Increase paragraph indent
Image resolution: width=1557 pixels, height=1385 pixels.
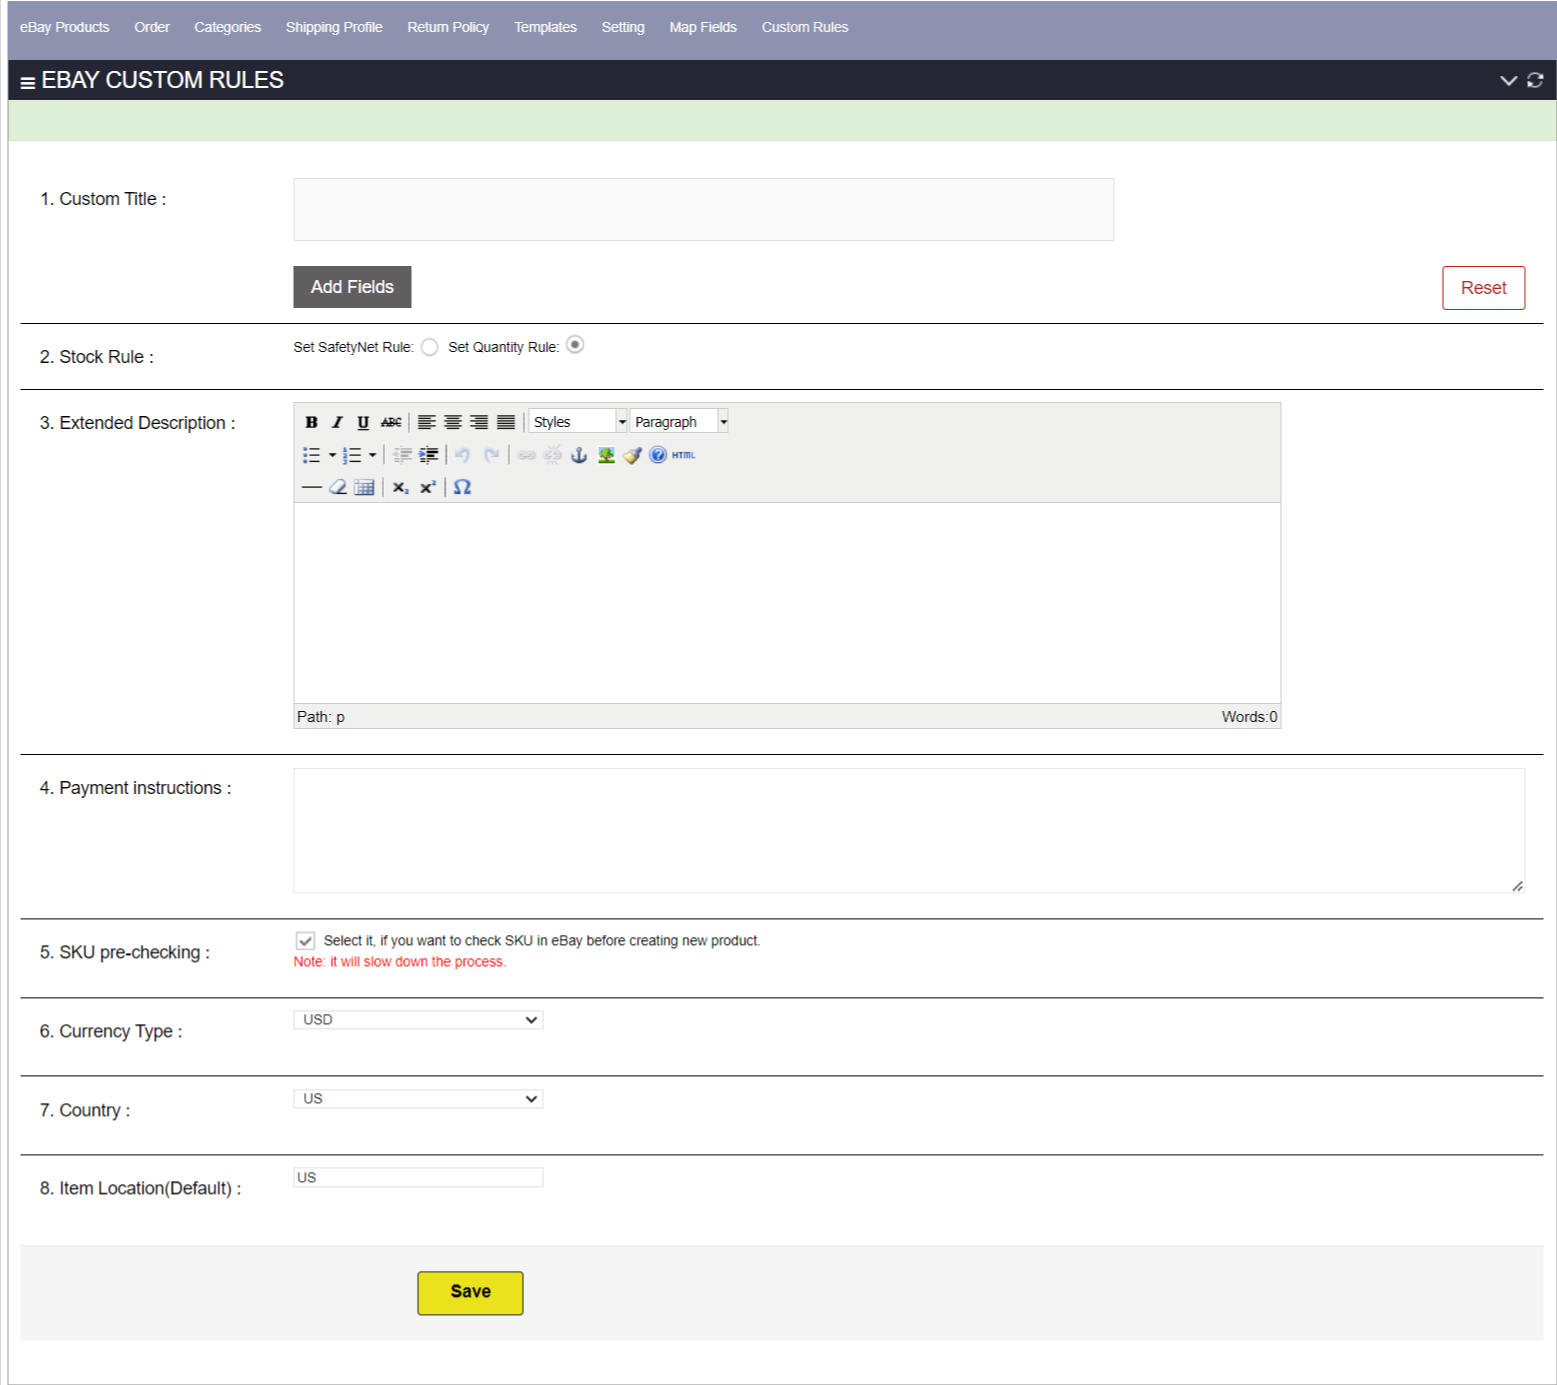[x=428, y=455]
